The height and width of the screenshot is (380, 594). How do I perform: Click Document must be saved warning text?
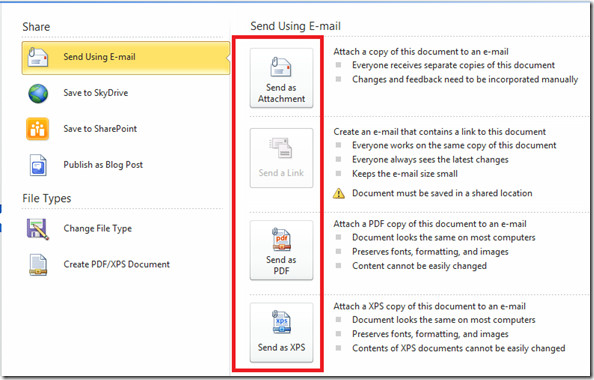442,193
